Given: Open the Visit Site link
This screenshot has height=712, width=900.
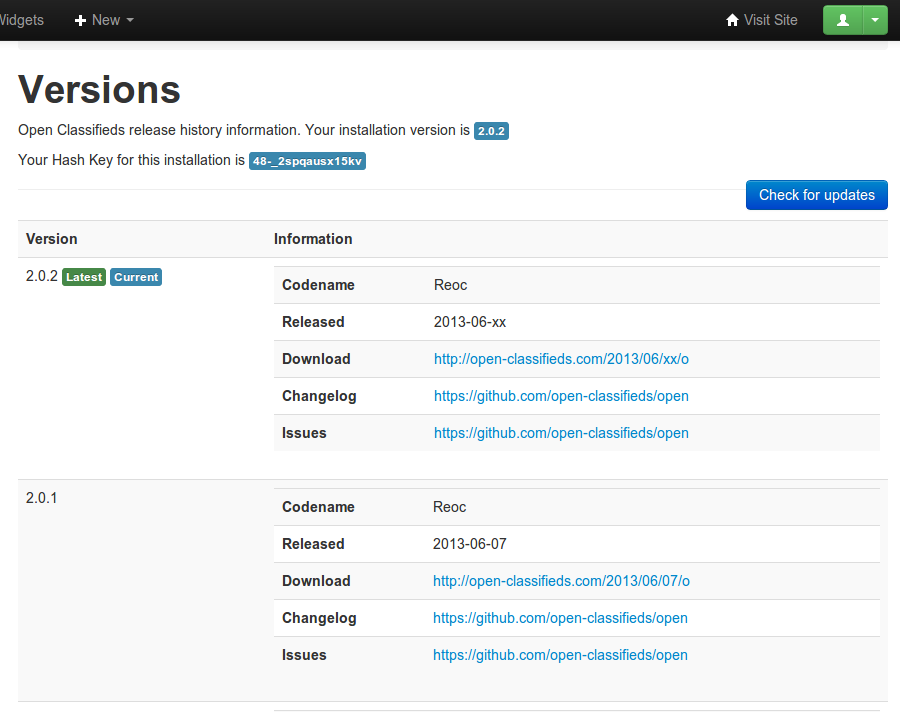Looking at the screenshot, I should tap(770, 20).
